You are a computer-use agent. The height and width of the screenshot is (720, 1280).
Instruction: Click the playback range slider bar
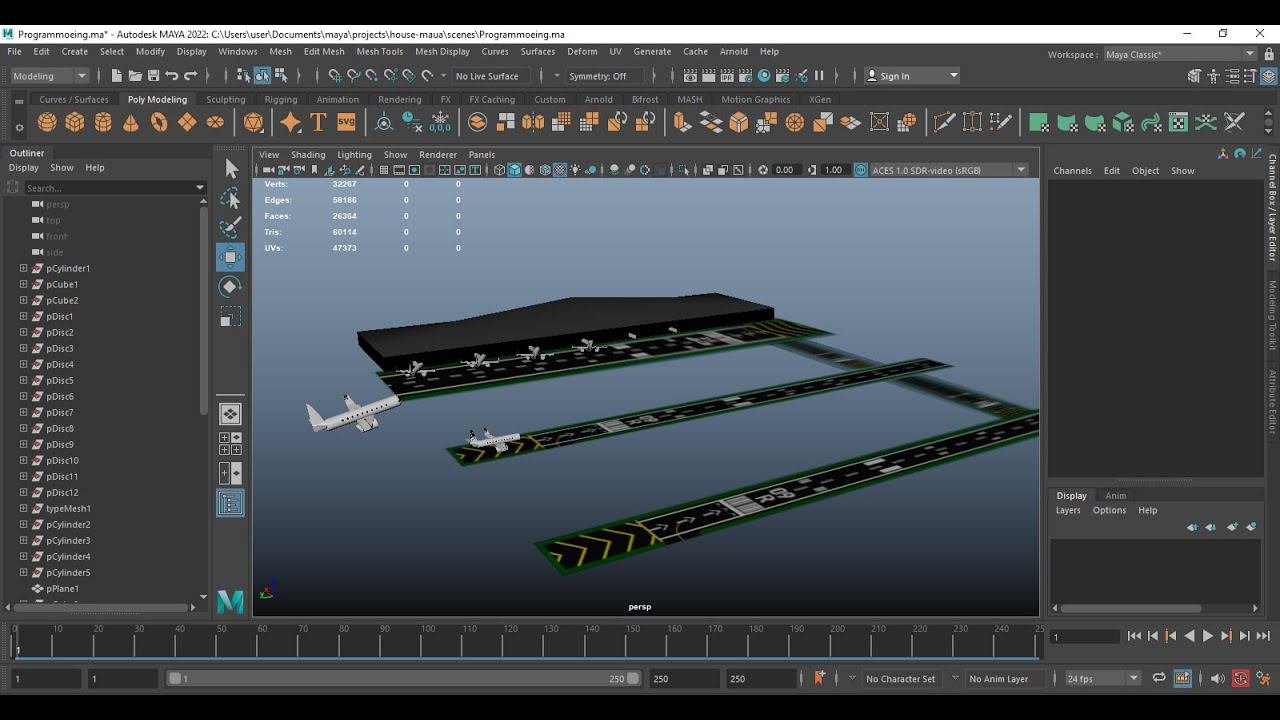pyautogui.click(x=405, y=678)
